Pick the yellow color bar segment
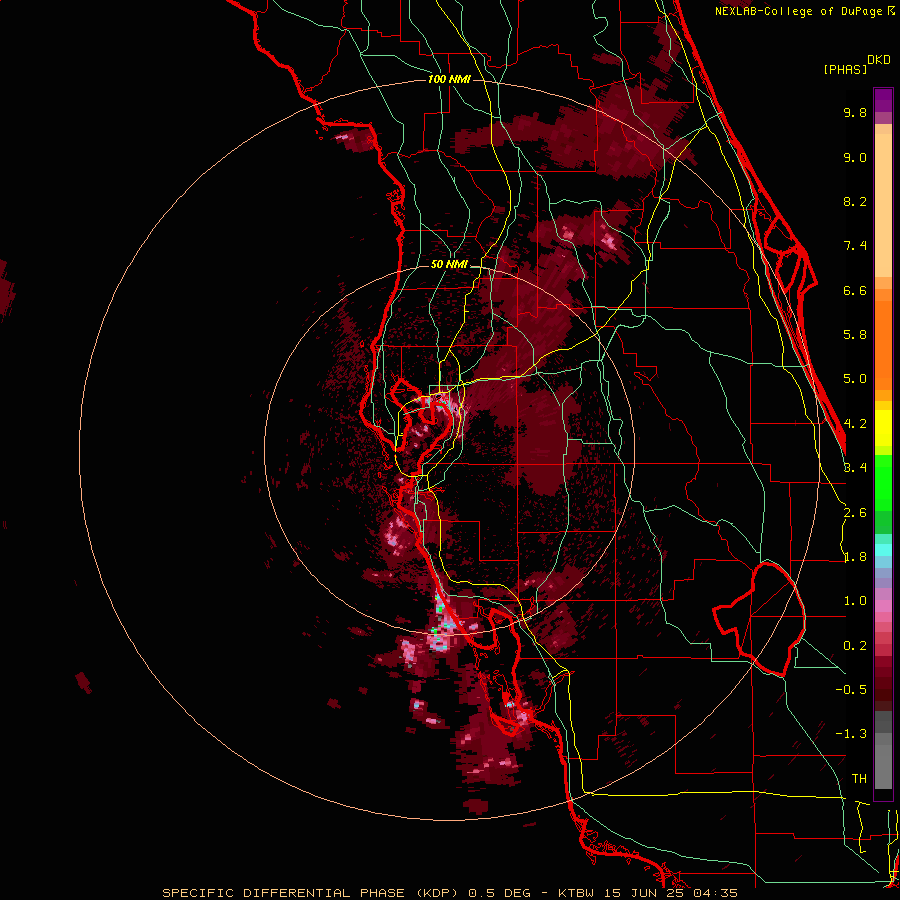This screenshot has width=900, height=900. point(883,428)
